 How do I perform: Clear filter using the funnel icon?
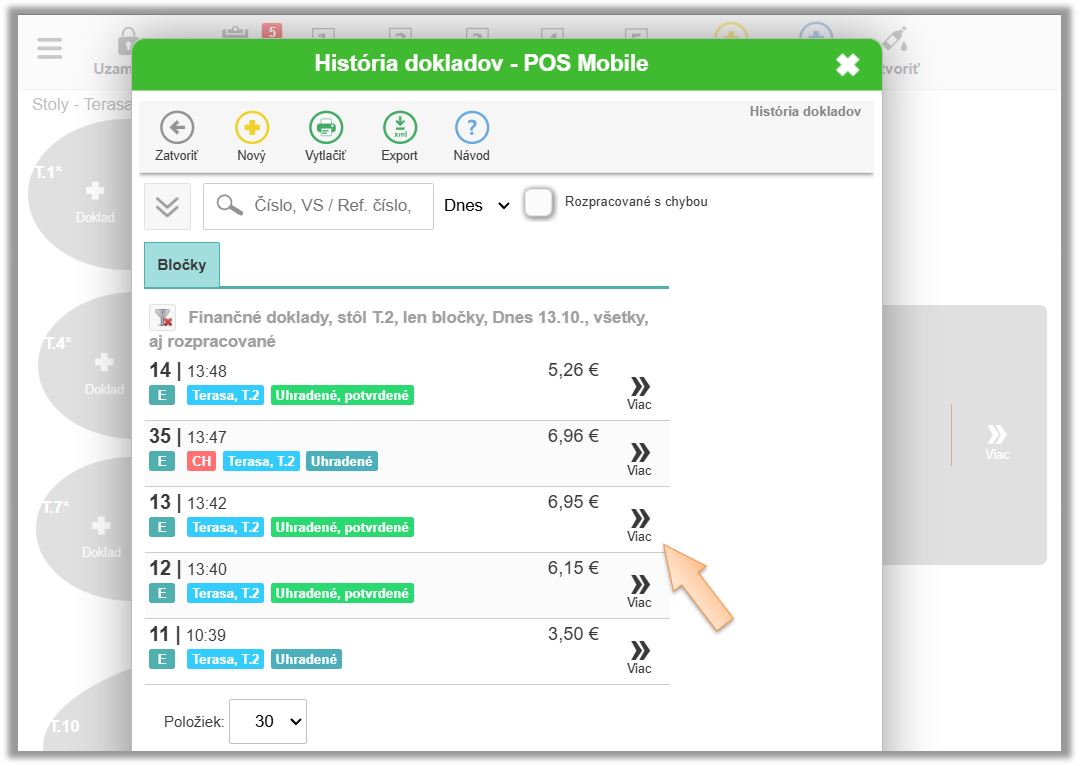coord(161,318)
